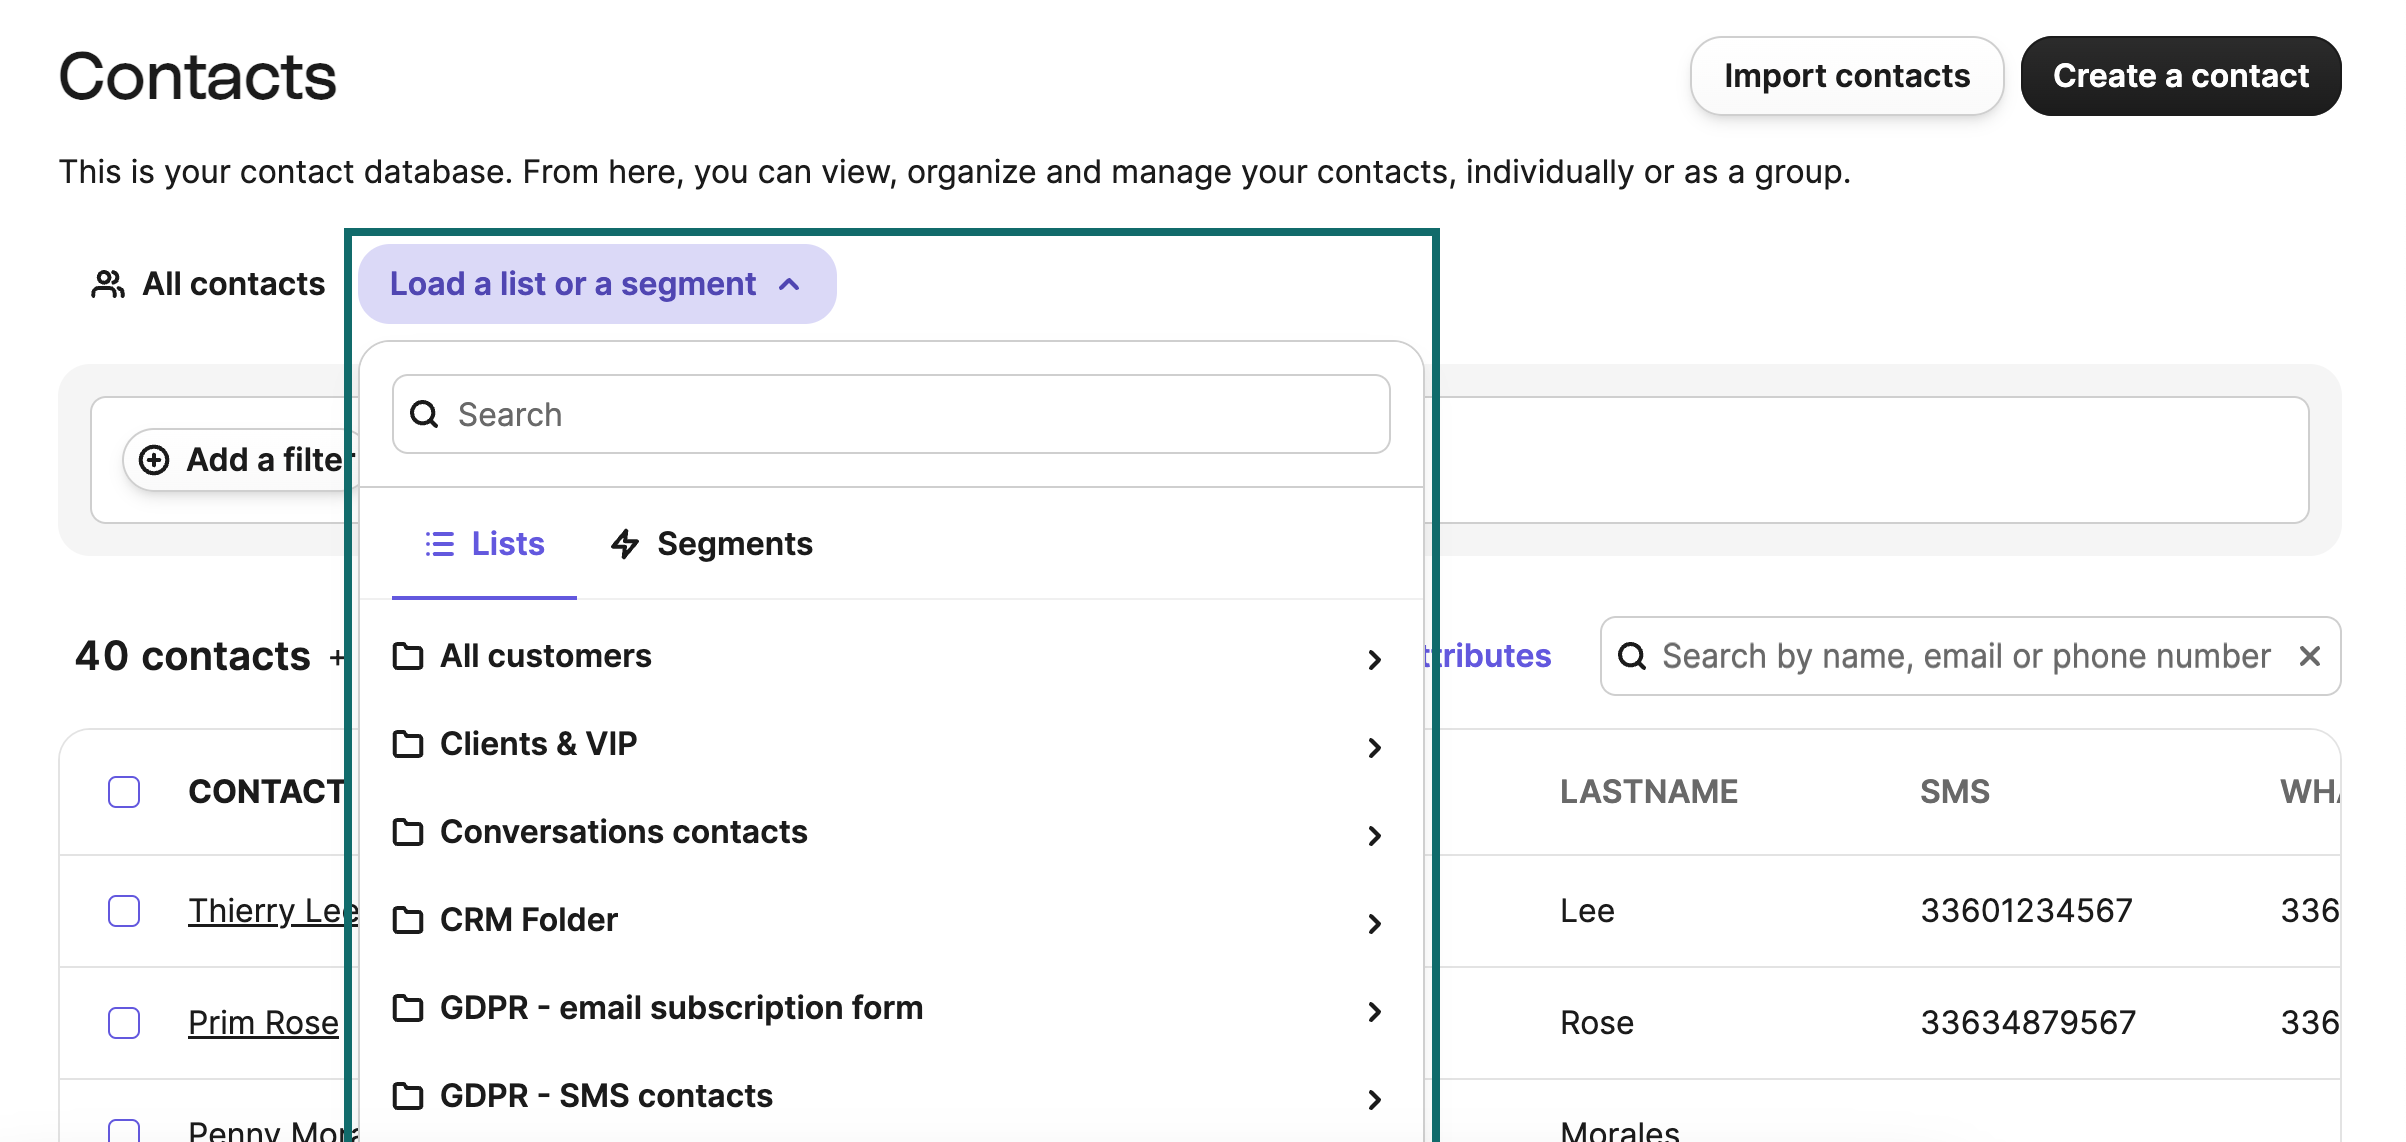Click the GDPR email subscription form folder icon
Viewport: 2406px width, 1142px height.
(x=408, y=1008)
